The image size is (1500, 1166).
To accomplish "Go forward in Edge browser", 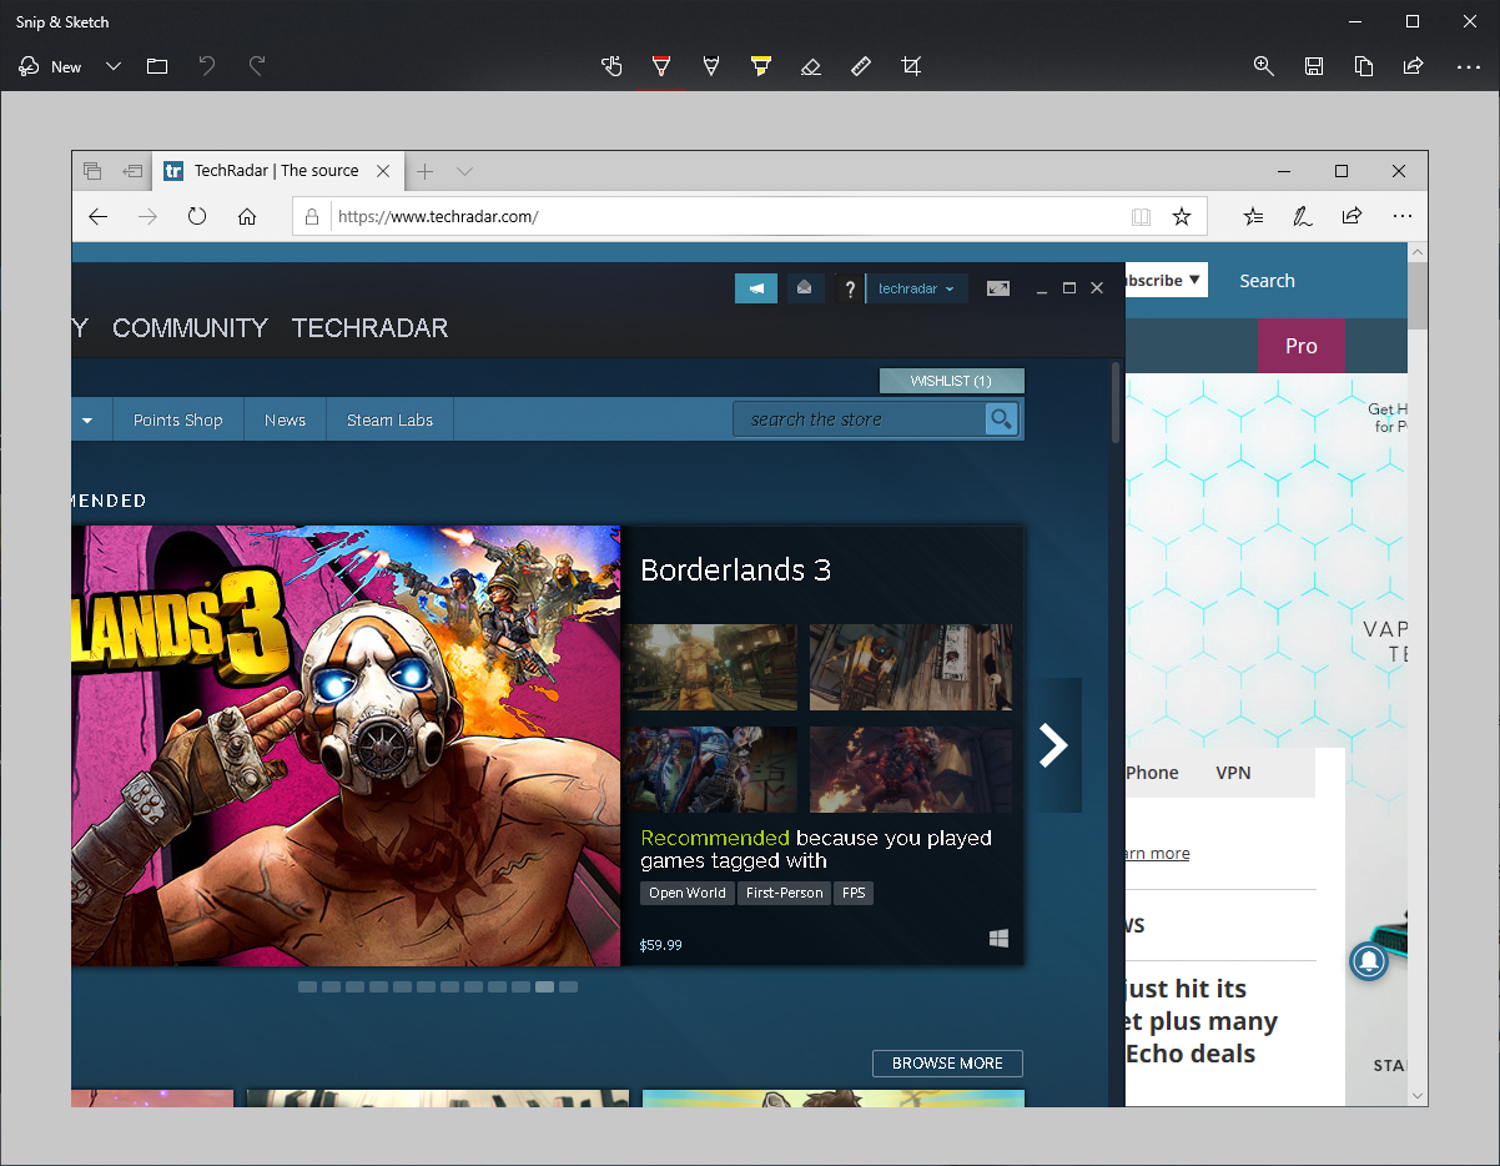I will pos(148,216).
